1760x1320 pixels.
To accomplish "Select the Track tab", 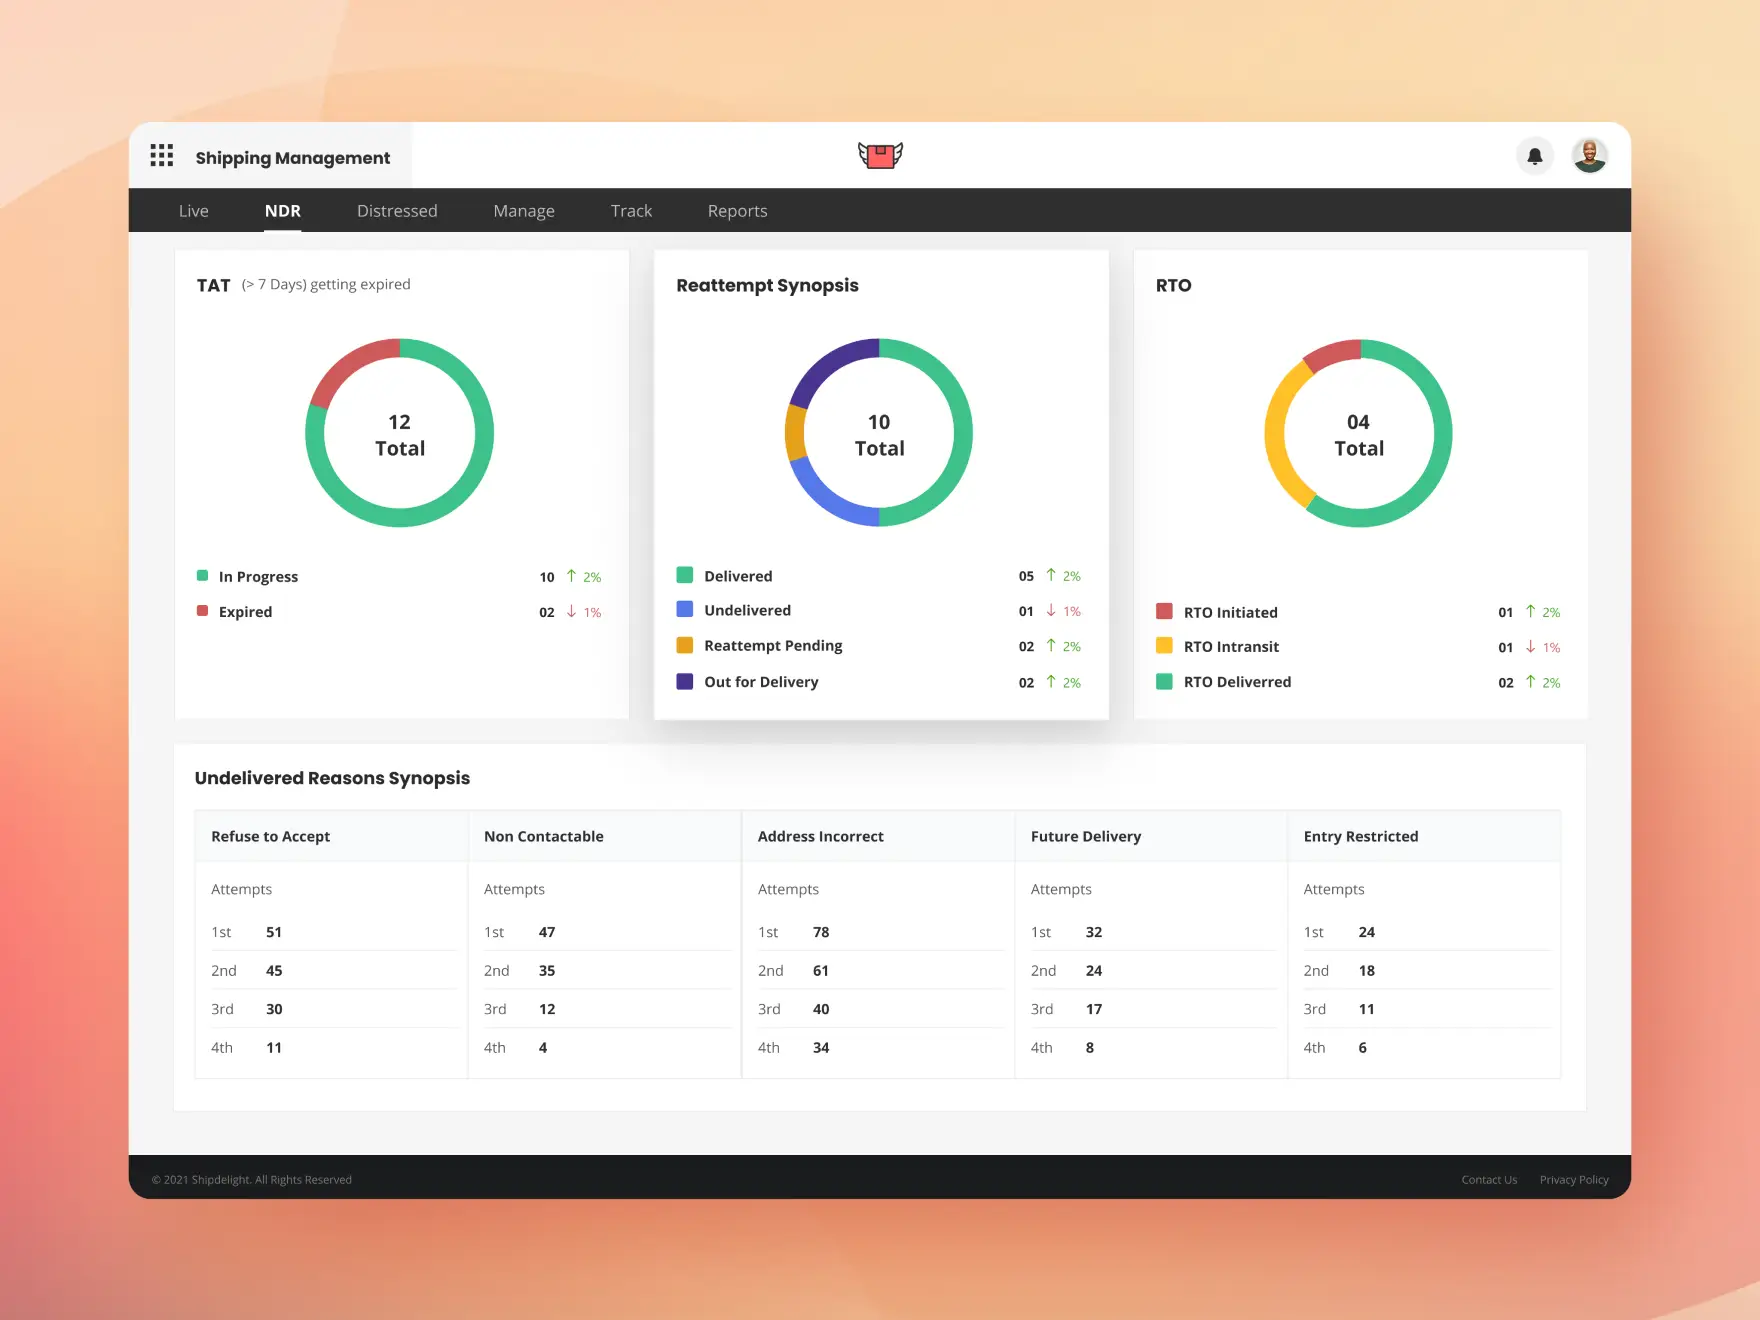I will pyautogui.click(x=631, y=210).
